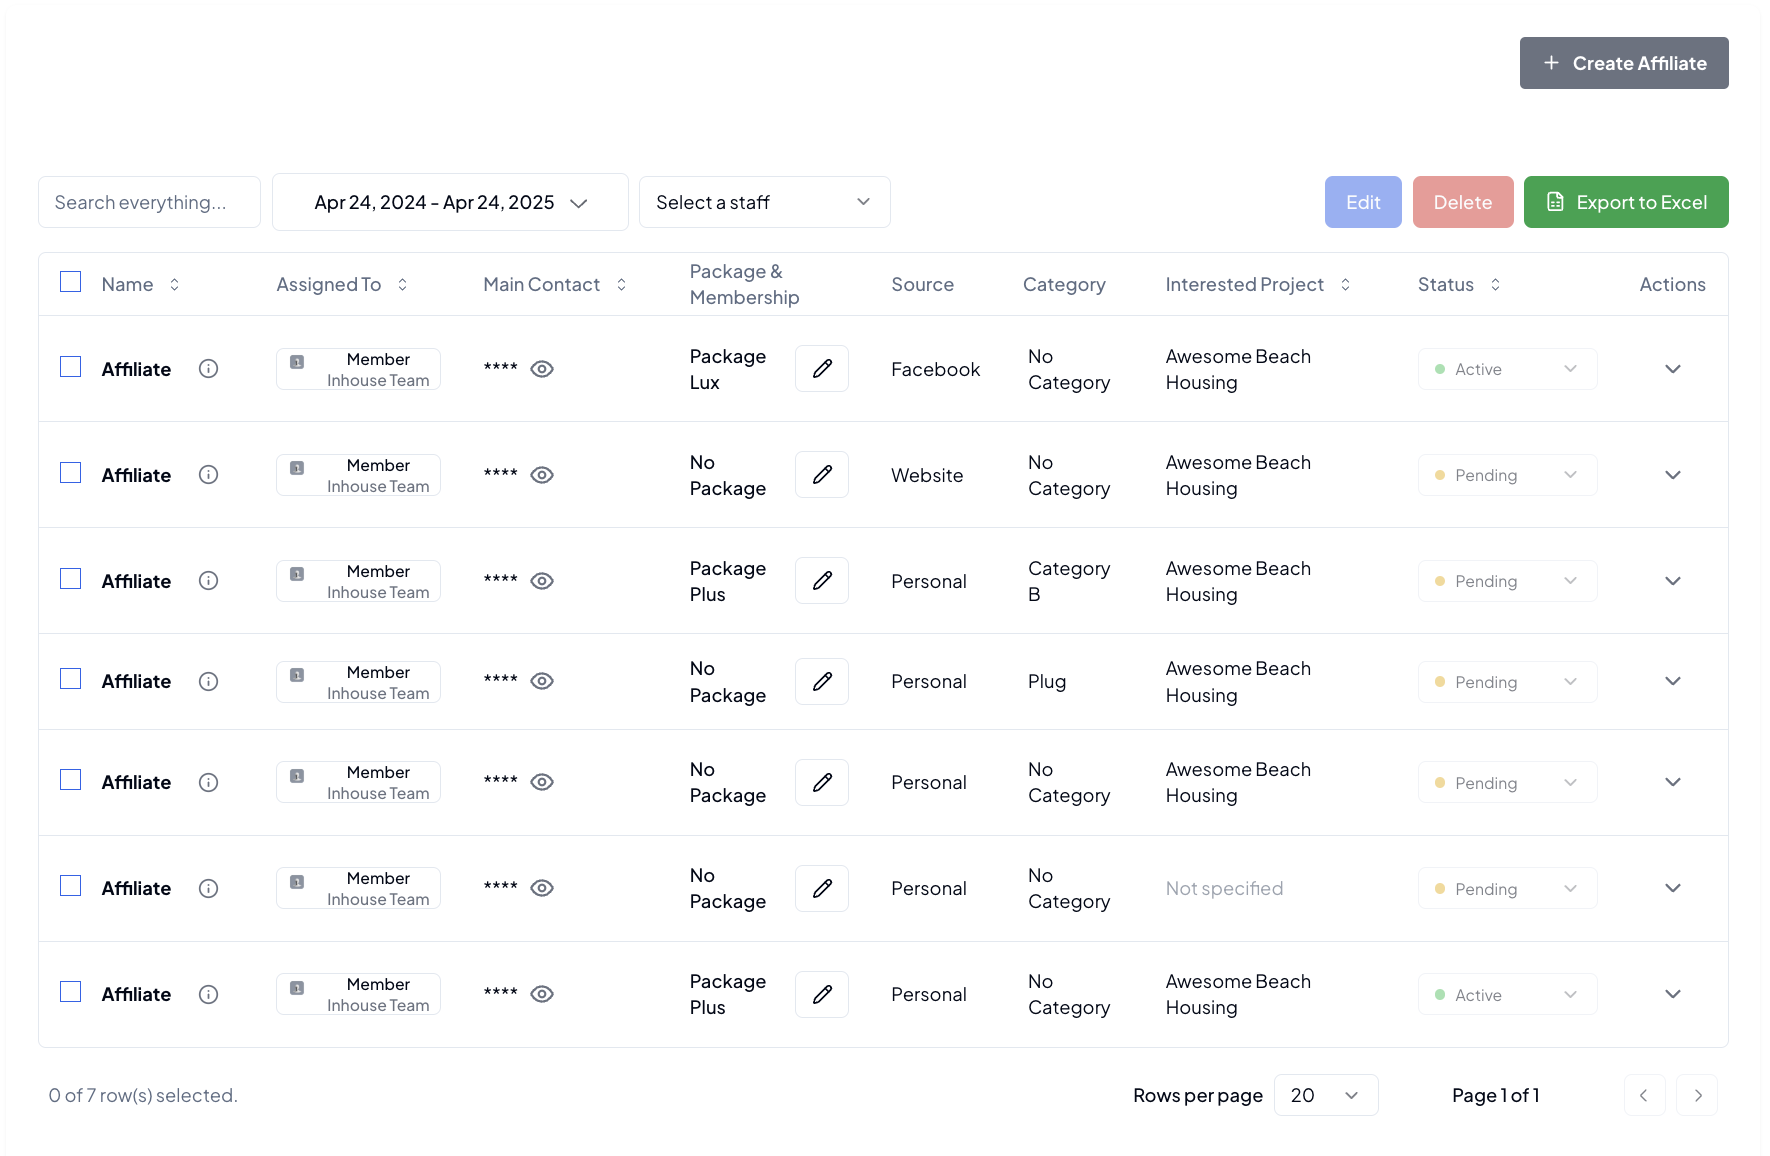Select the checkbox in the Plug category row
This screenshot has height=1156, width=1770.
coord(71,679)
